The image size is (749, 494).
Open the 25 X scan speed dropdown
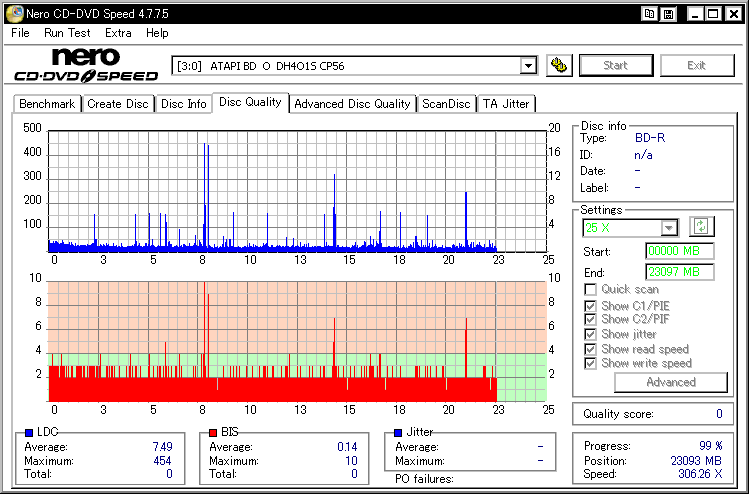pyautogui.click(x=669, y=227)
